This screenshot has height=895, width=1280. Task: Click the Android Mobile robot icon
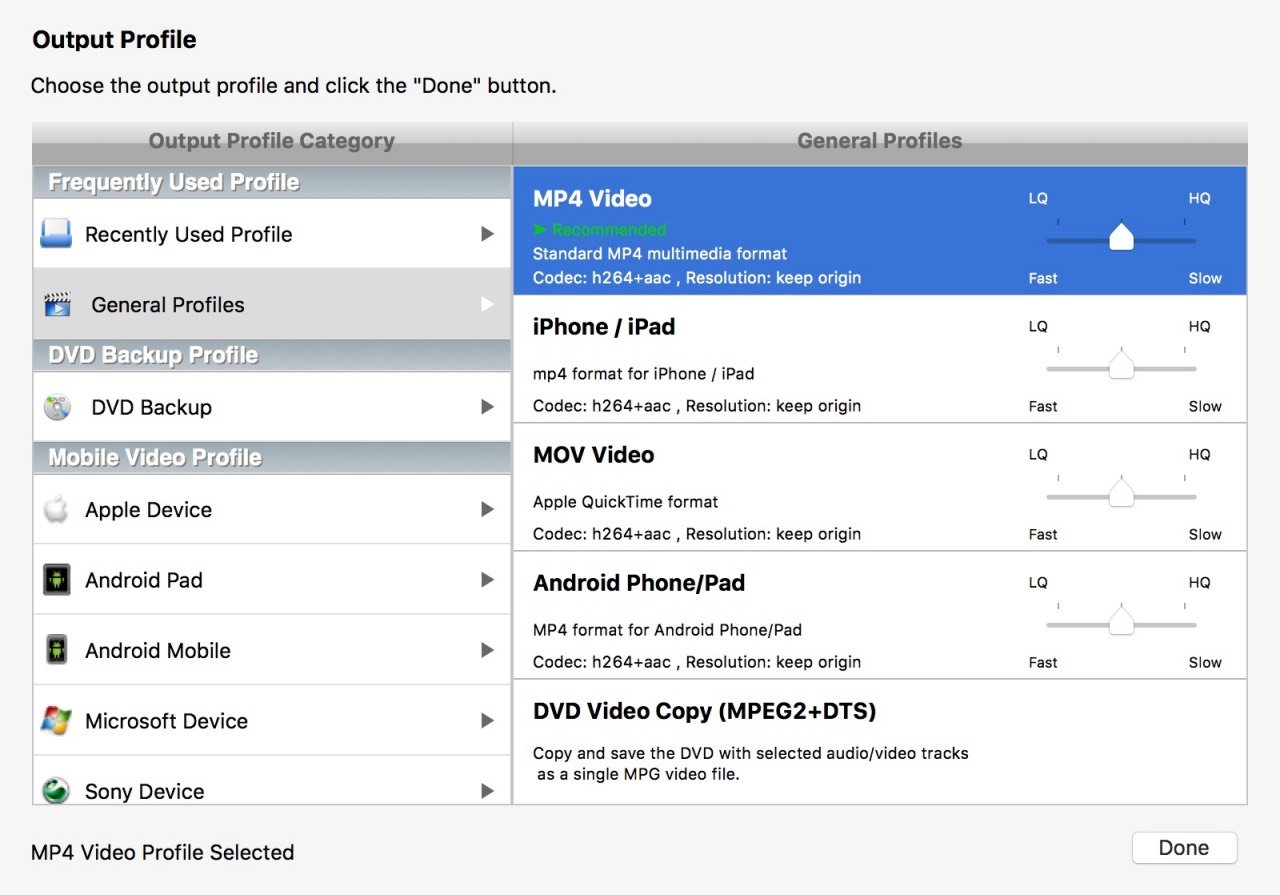(56, 650)
